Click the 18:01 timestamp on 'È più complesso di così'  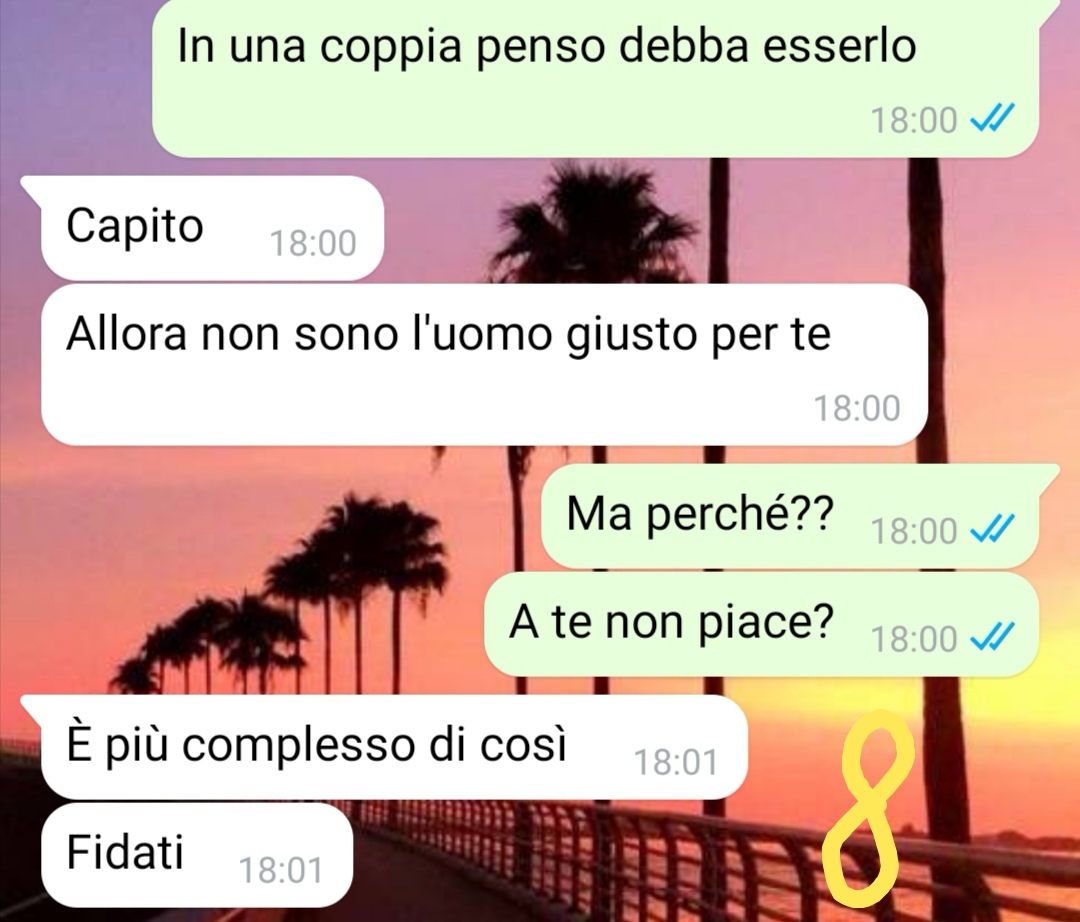coord(676,762)
